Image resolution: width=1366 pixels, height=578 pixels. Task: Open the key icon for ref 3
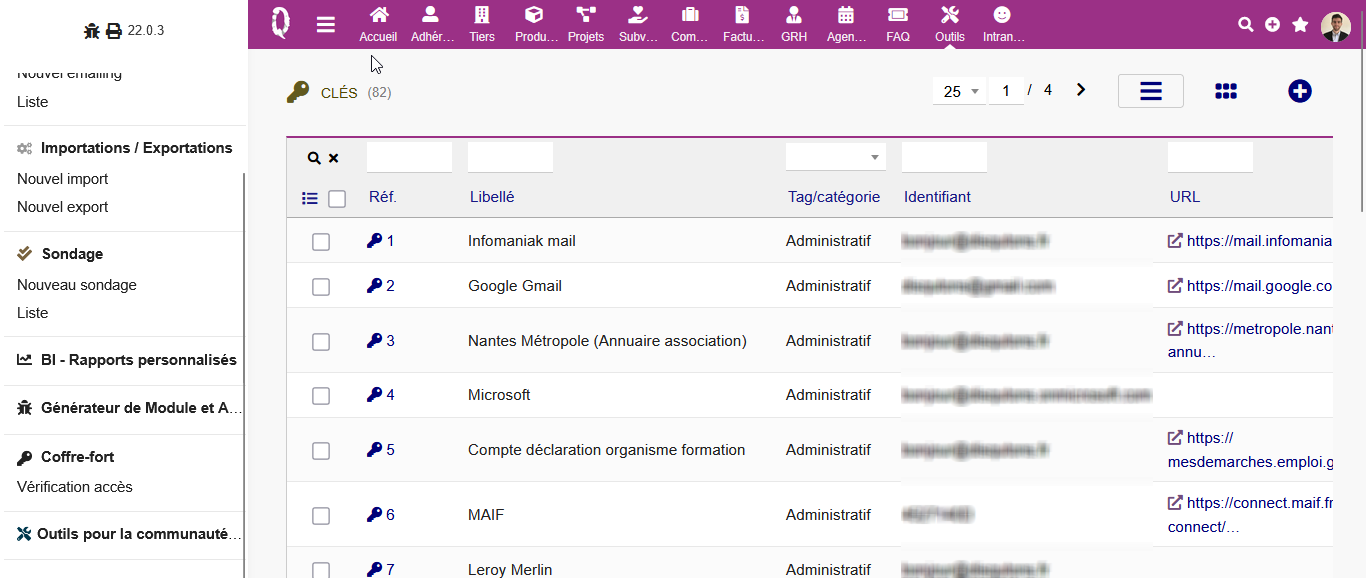point(374,340)
